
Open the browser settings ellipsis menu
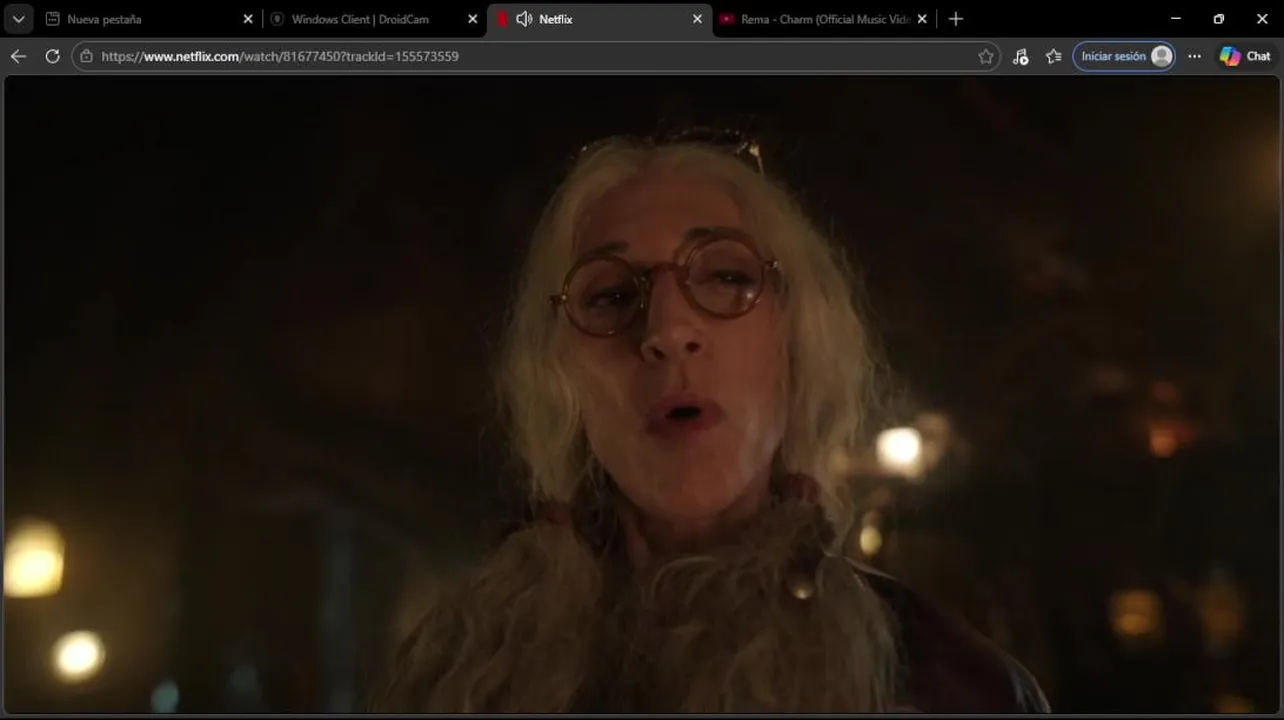[x=1194, y=56]
